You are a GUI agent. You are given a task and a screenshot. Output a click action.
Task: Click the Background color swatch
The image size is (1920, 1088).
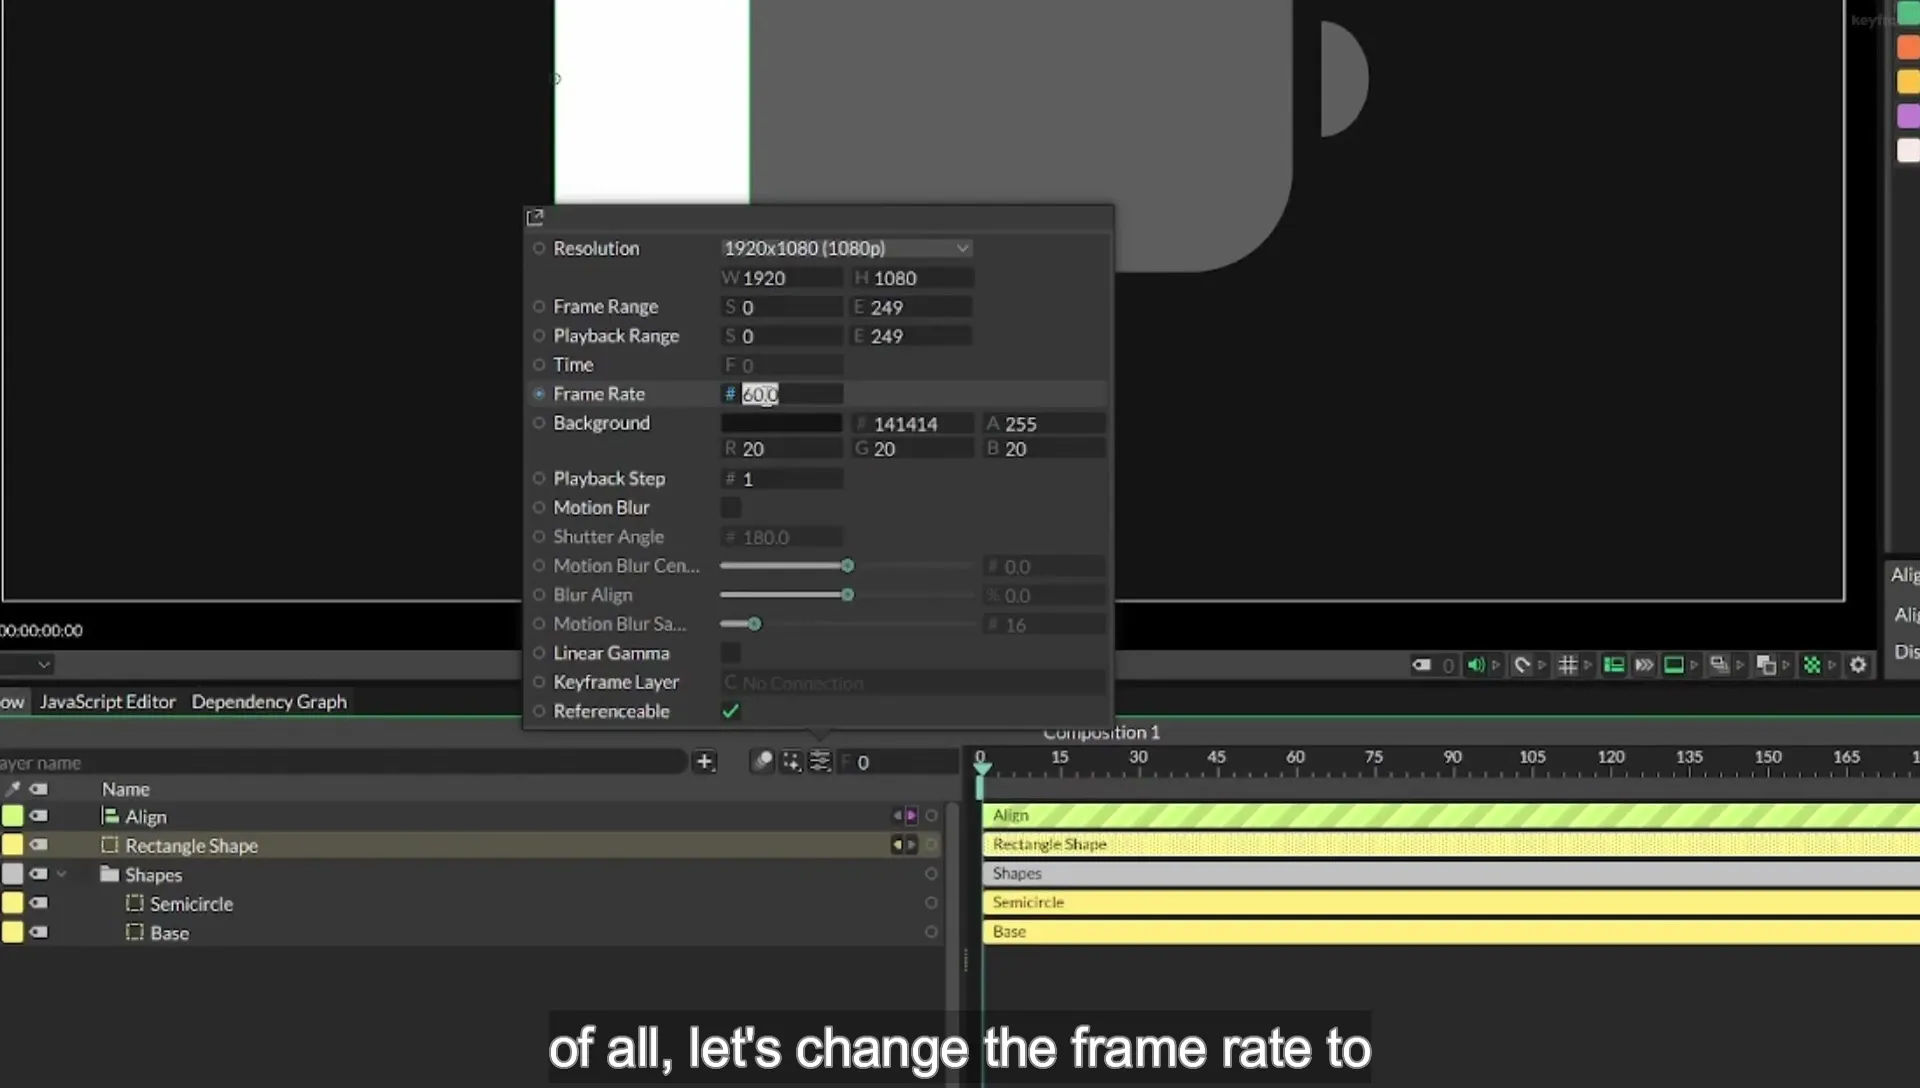coord(781,423)
